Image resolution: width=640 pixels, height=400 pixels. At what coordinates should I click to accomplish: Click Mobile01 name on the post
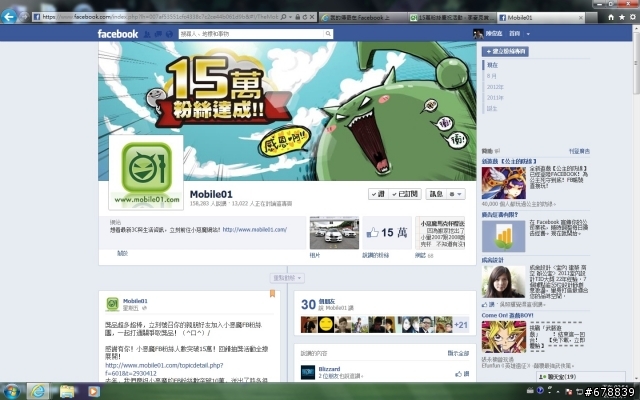[x=135, y=301]
